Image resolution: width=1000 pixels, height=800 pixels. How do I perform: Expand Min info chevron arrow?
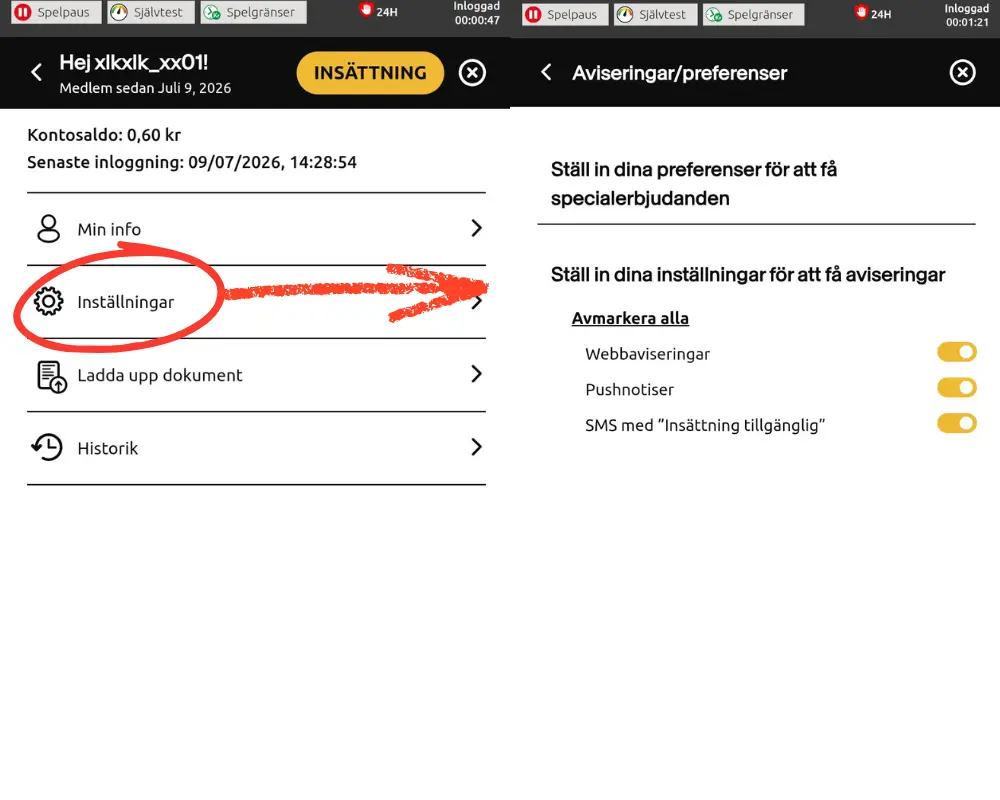tap(476, 228)
